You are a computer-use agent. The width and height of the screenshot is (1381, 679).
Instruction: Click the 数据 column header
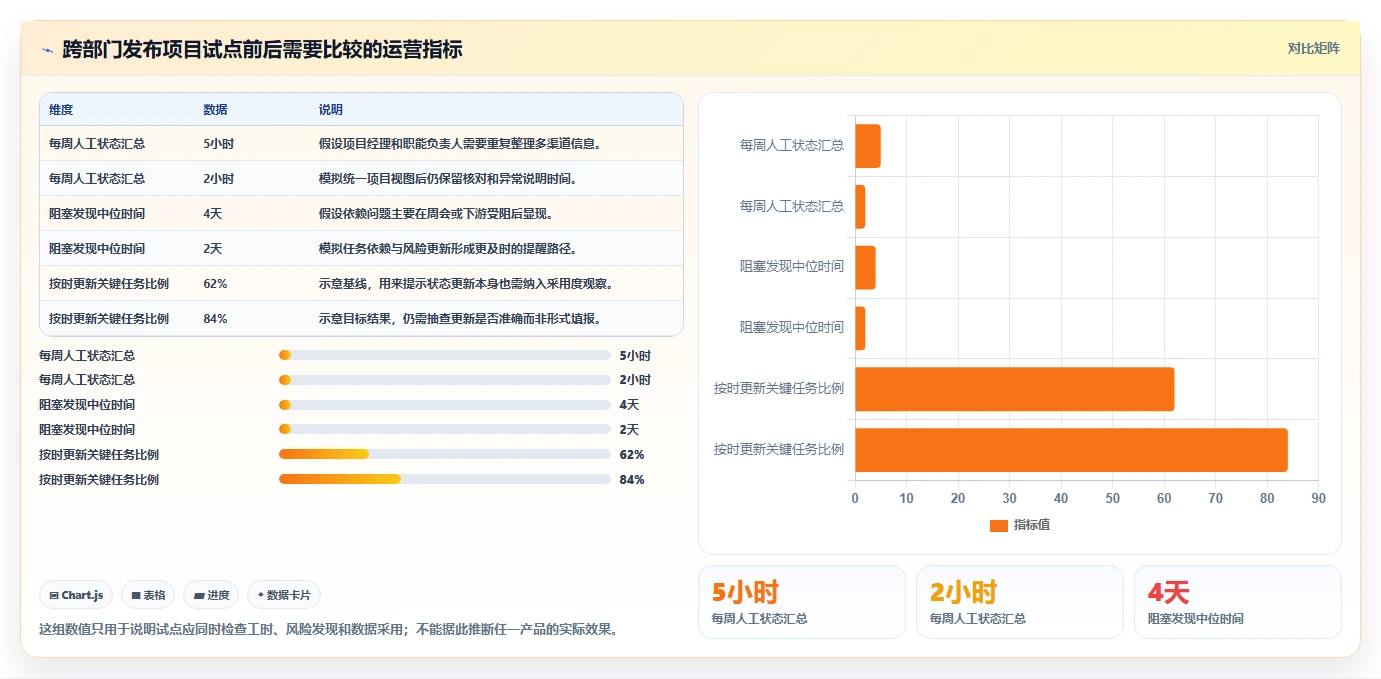point(215,110)
